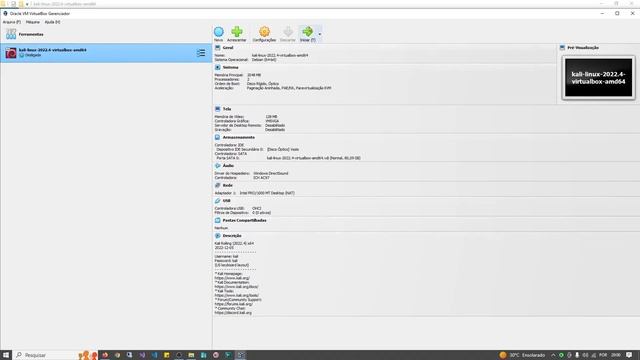Open the Áudio section header

point(228,166)
